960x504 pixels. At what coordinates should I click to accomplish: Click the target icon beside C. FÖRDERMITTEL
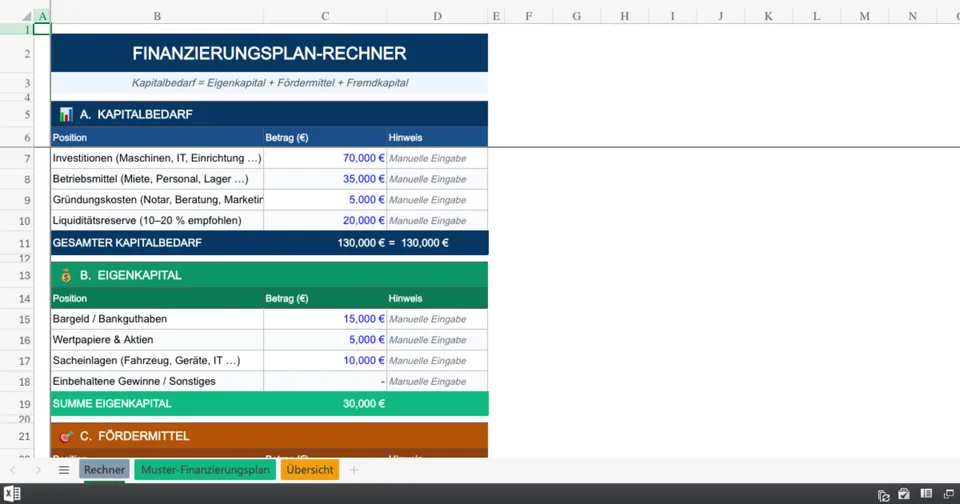click(66, 437)
